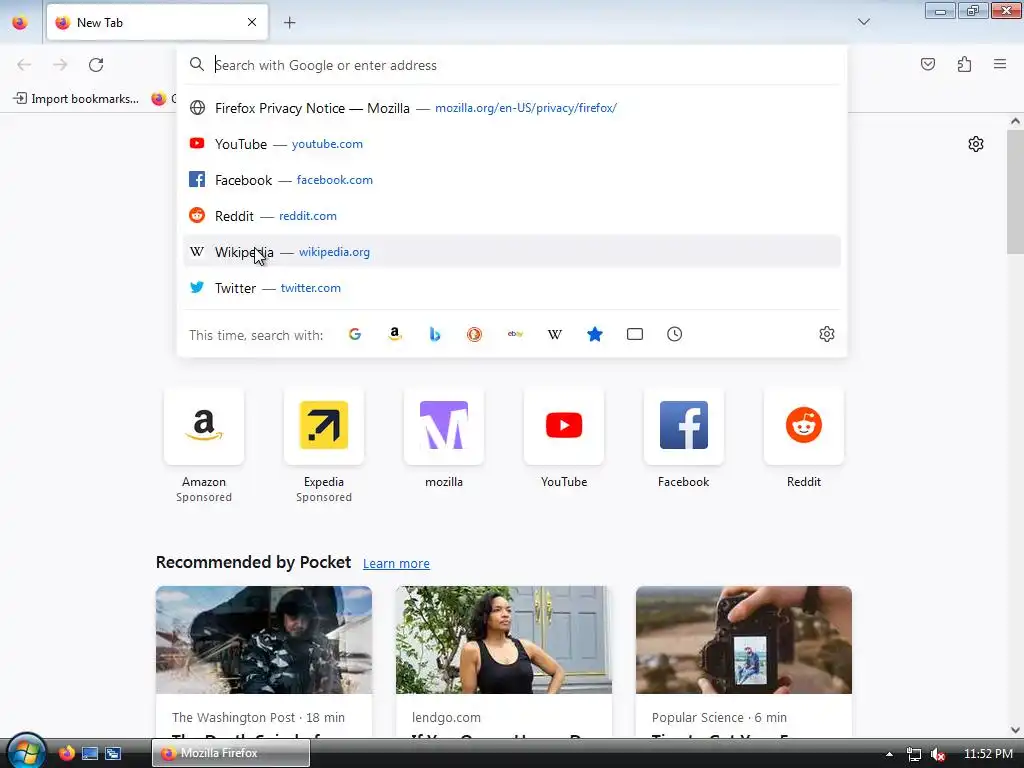Choose Firefox Privacy Notice suggestion

[x=512, y=108]
